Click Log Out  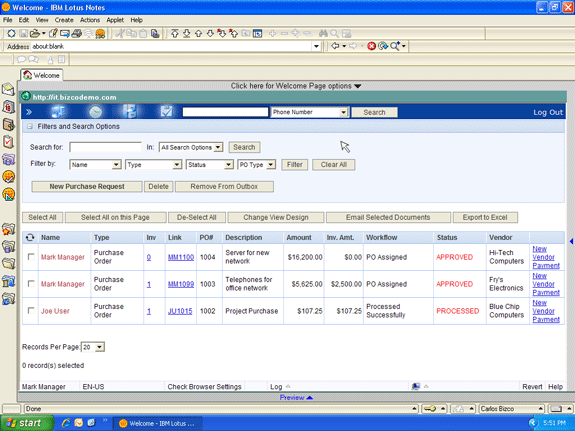[548, 112]
